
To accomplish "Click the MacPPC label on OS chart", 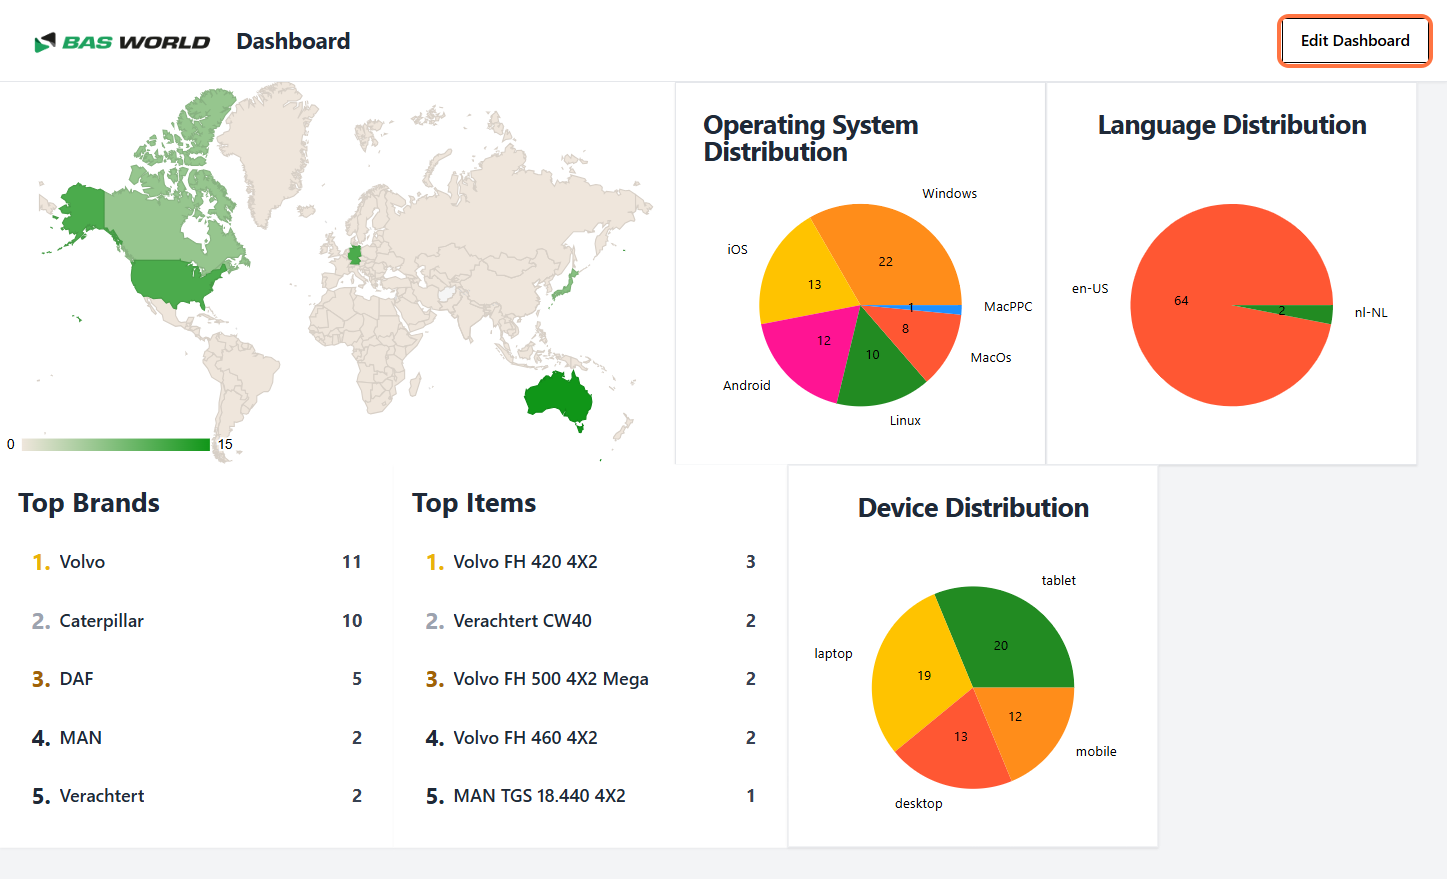I will [x=1008, y=307].
